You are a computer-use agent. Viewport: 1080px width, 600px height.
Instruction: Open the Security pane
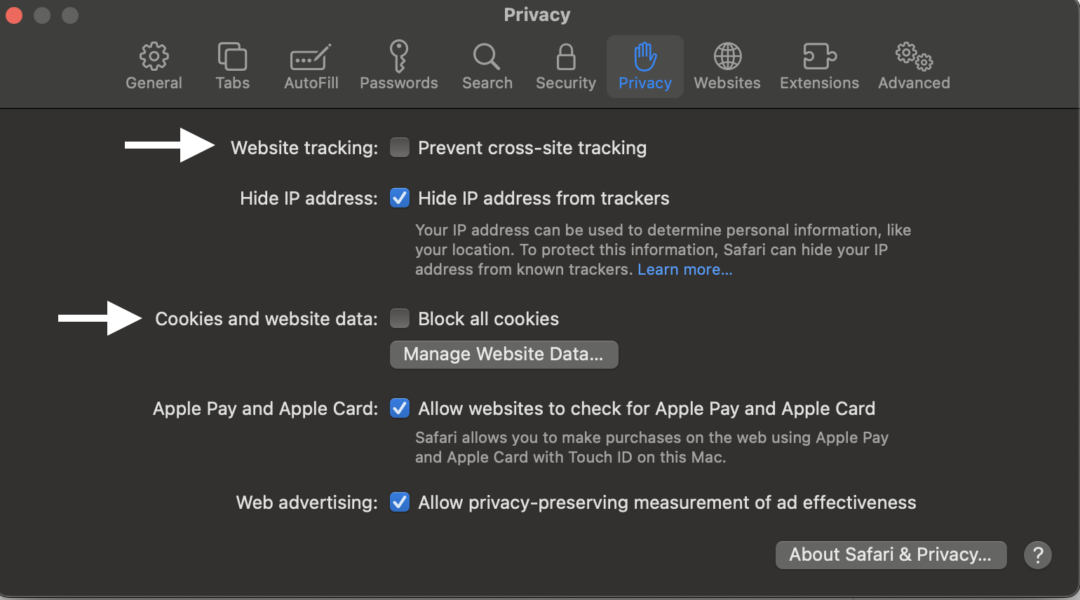(565, 64)
